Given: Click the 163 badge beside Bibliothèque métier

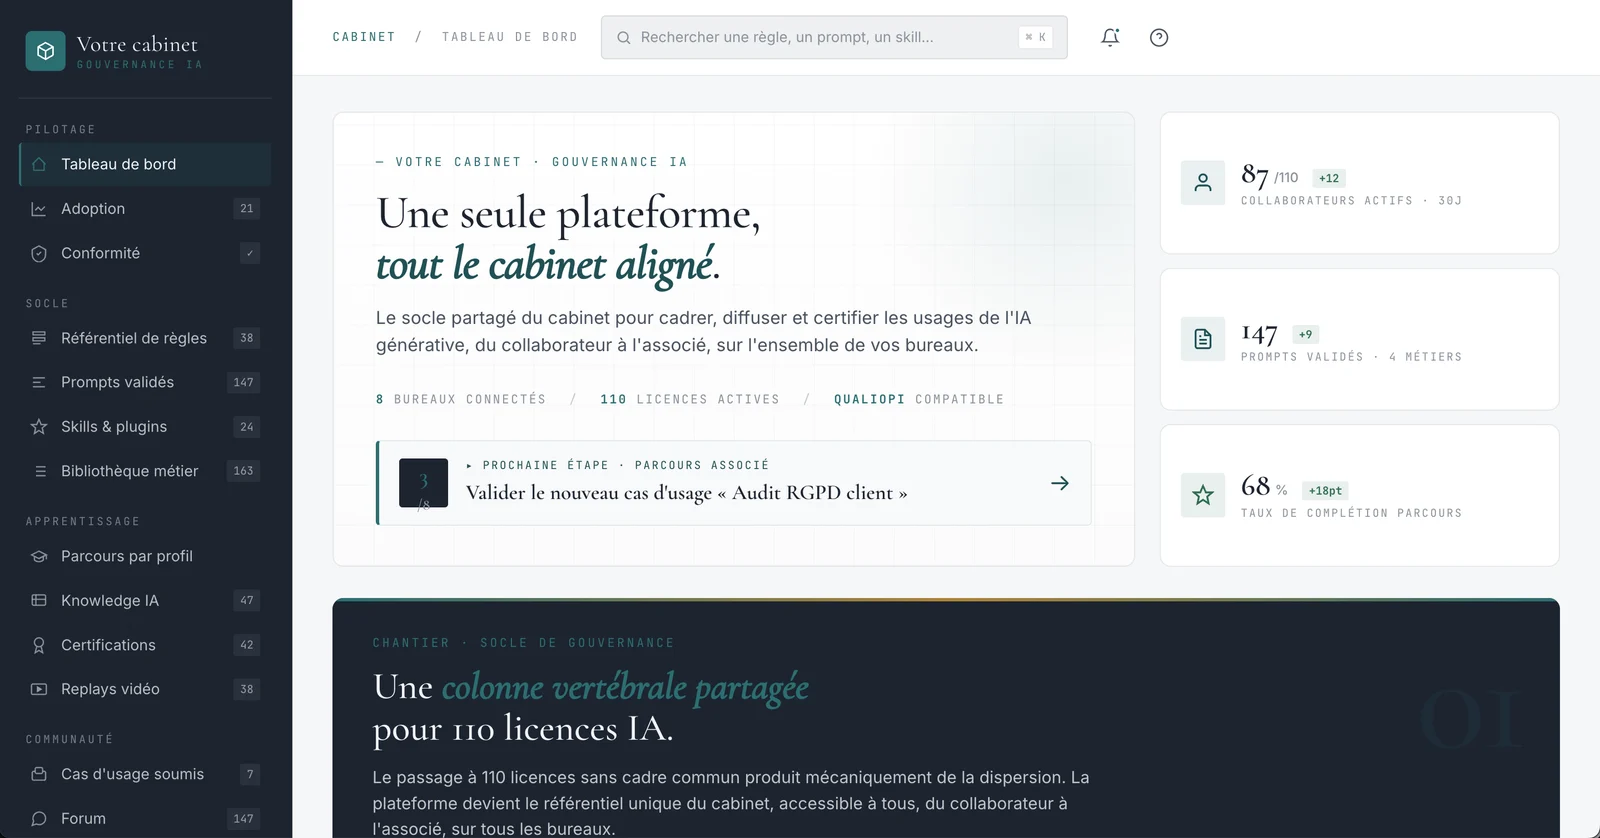Looking at the screenshot, I should click(243, 471).
